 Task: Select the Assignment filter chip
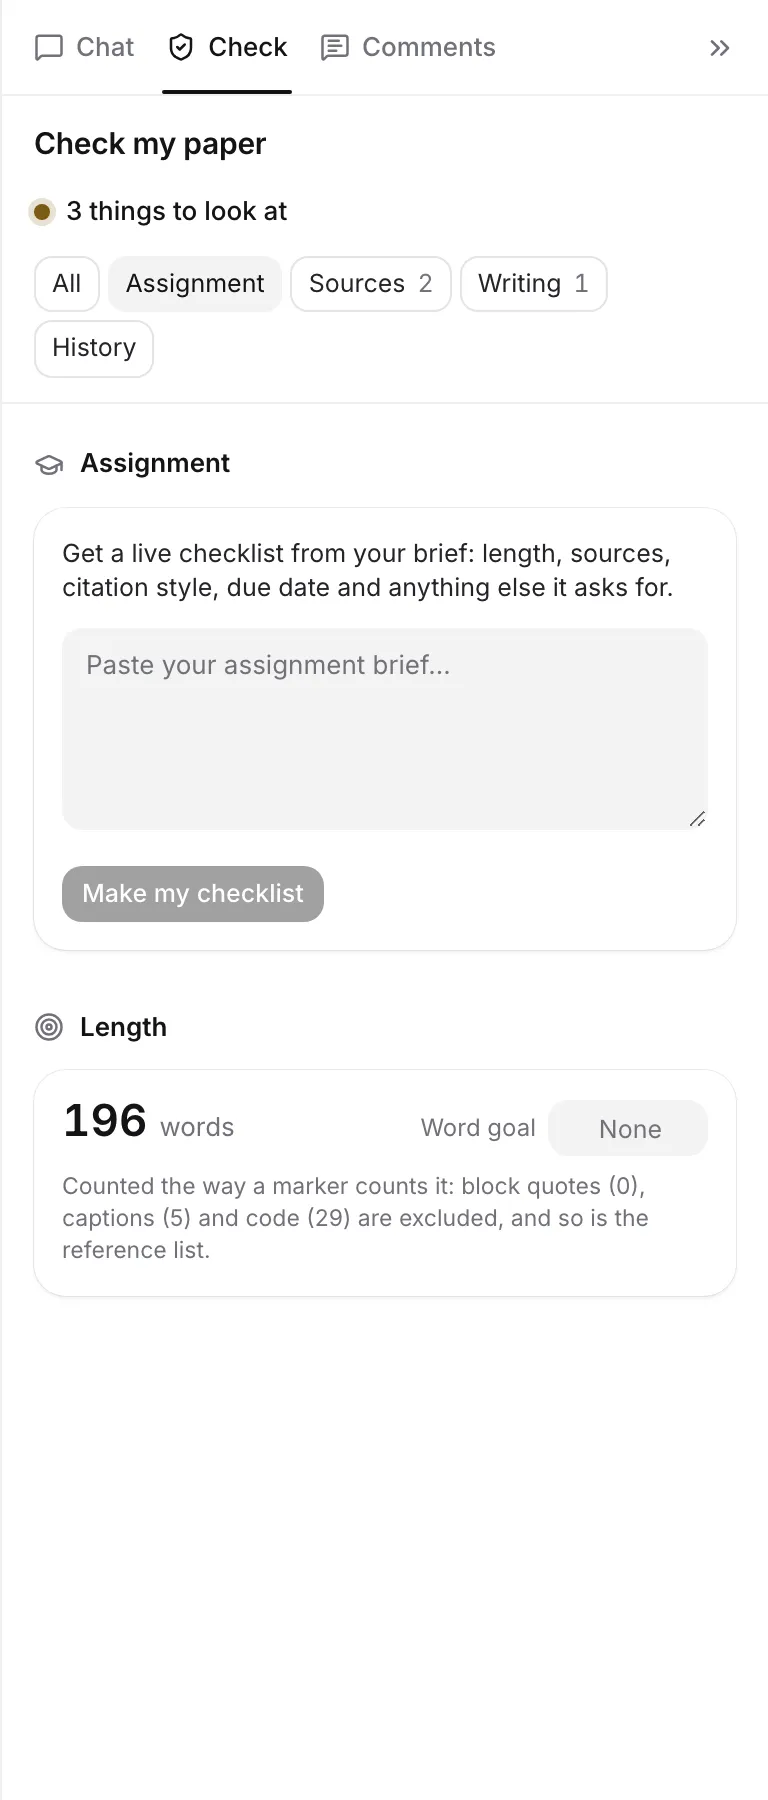[195, 284]
